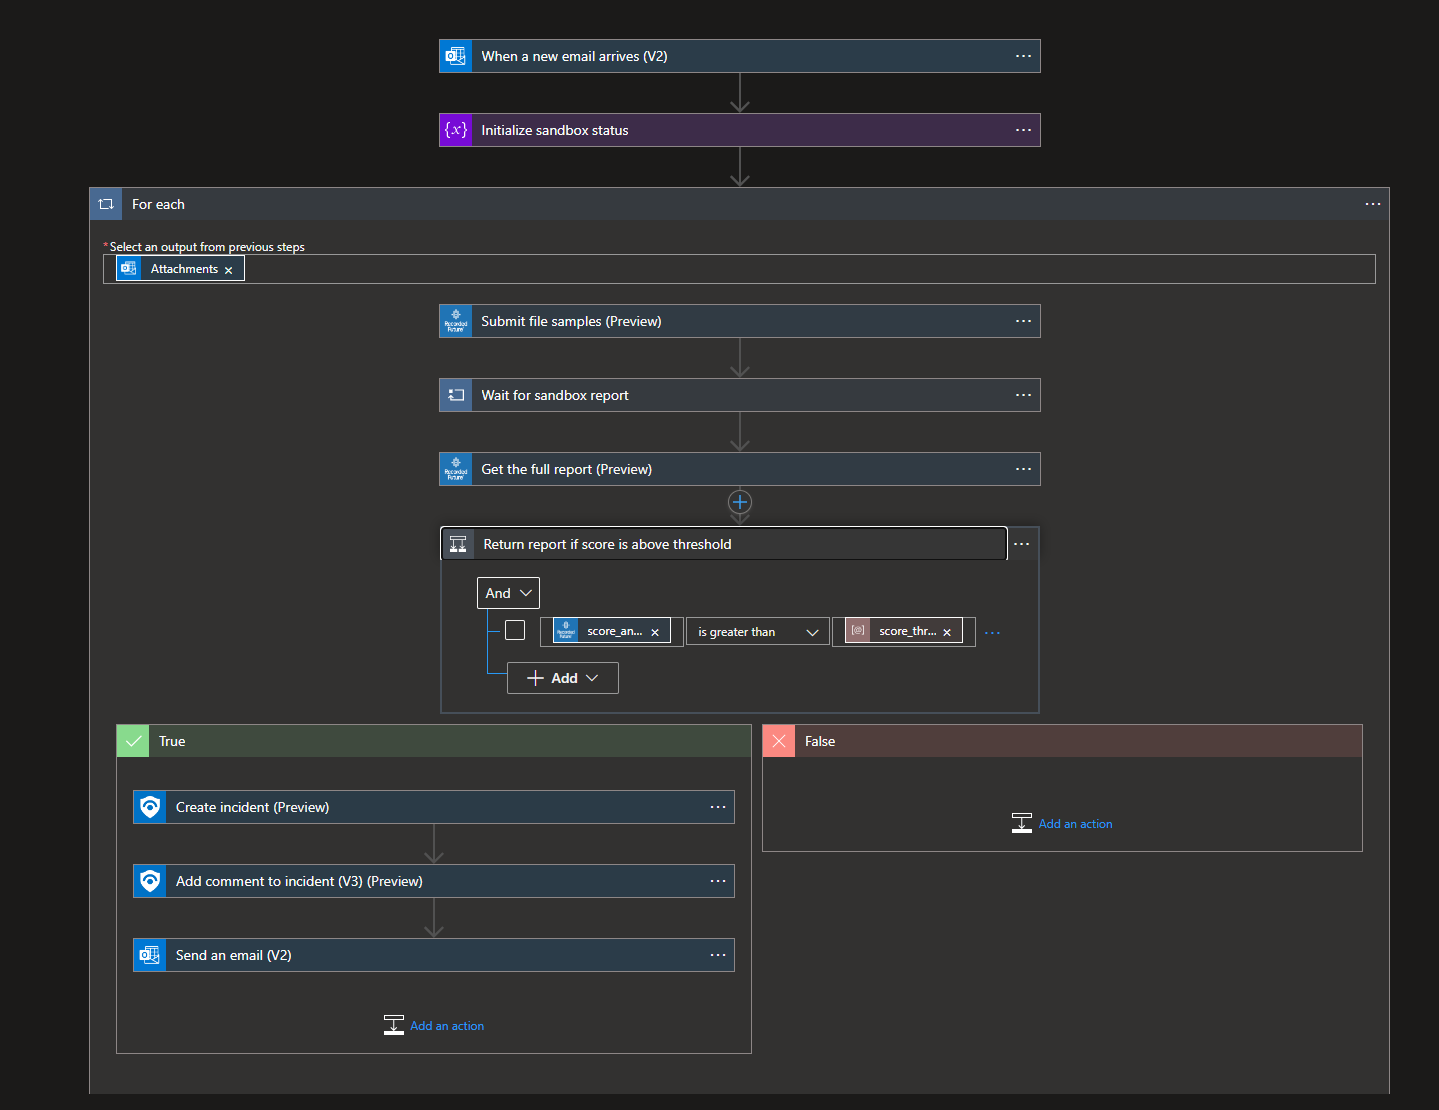1439x1110 pixels.
Task: Remove the score_an... token from condition
Action: point(655,632)
